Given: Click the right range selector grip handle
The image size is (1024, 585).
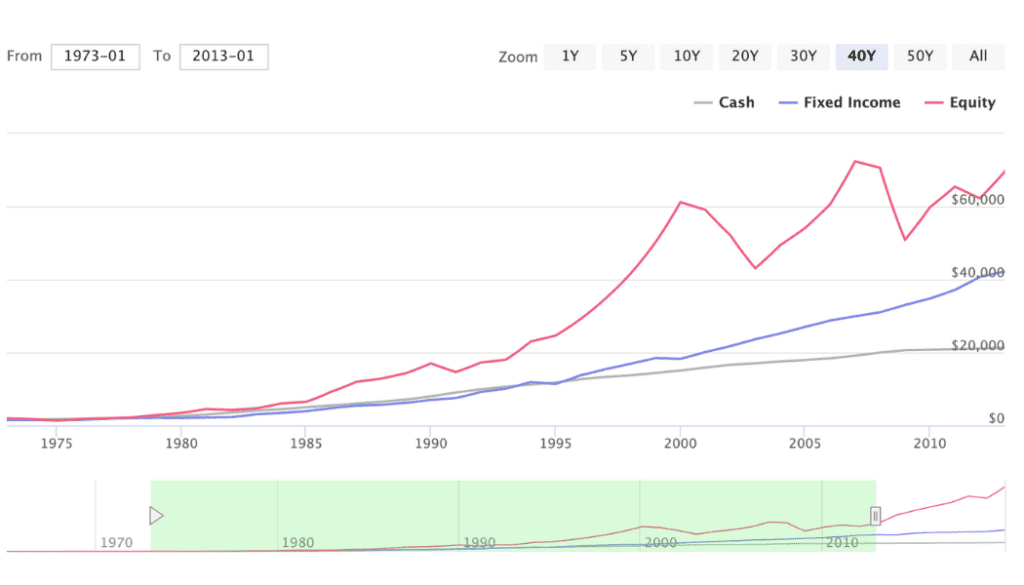Looking at the screenshot, I should (x=875, y=516).
